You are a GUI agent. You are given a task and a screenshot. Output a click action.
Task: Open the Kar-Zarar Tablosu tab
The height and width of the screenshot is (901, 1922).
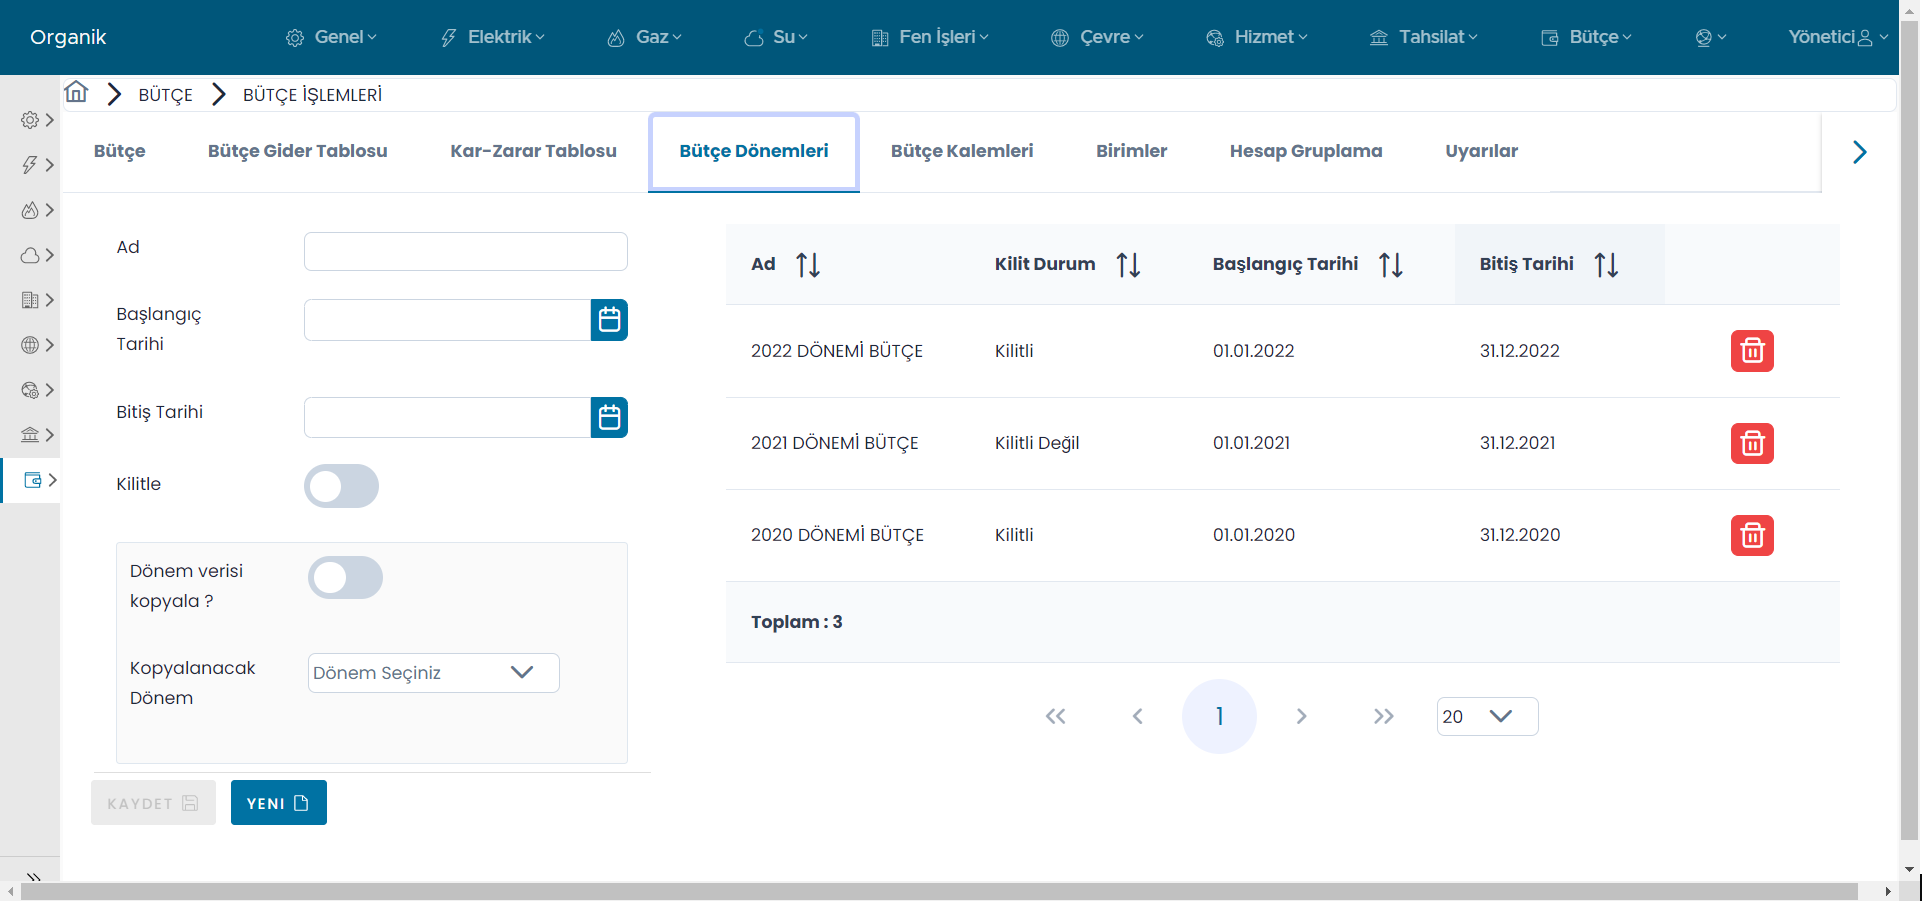coord(533,151)
